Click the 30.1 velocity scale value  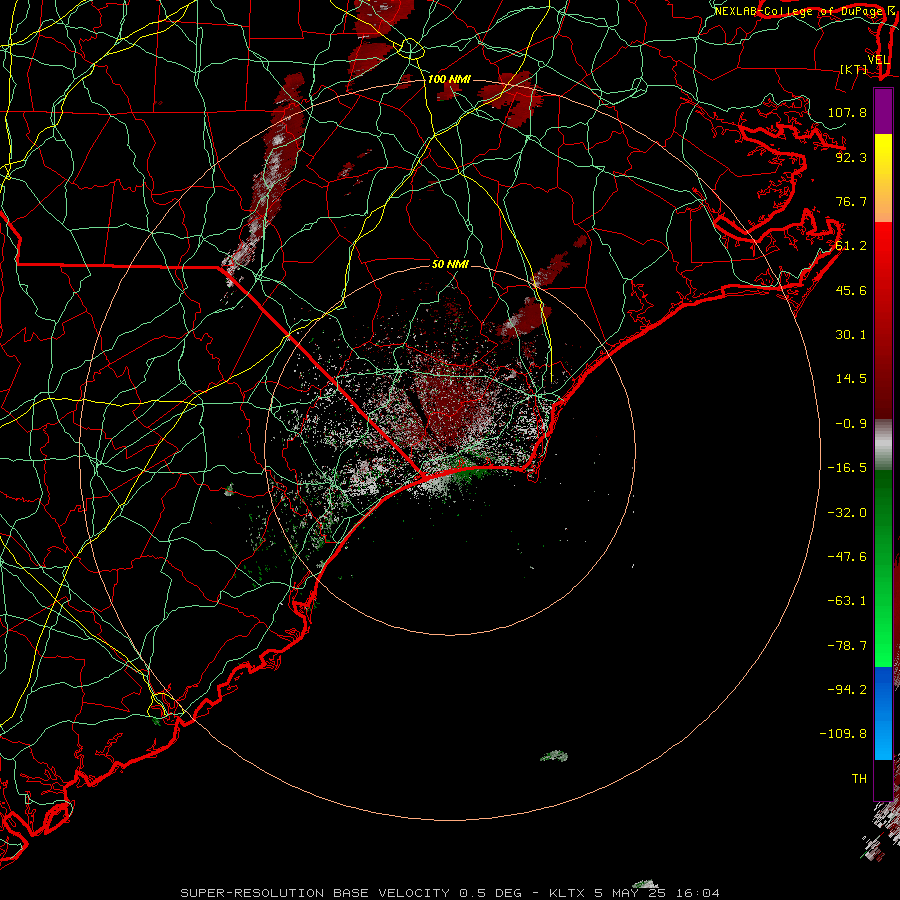[x=851, y=335]
